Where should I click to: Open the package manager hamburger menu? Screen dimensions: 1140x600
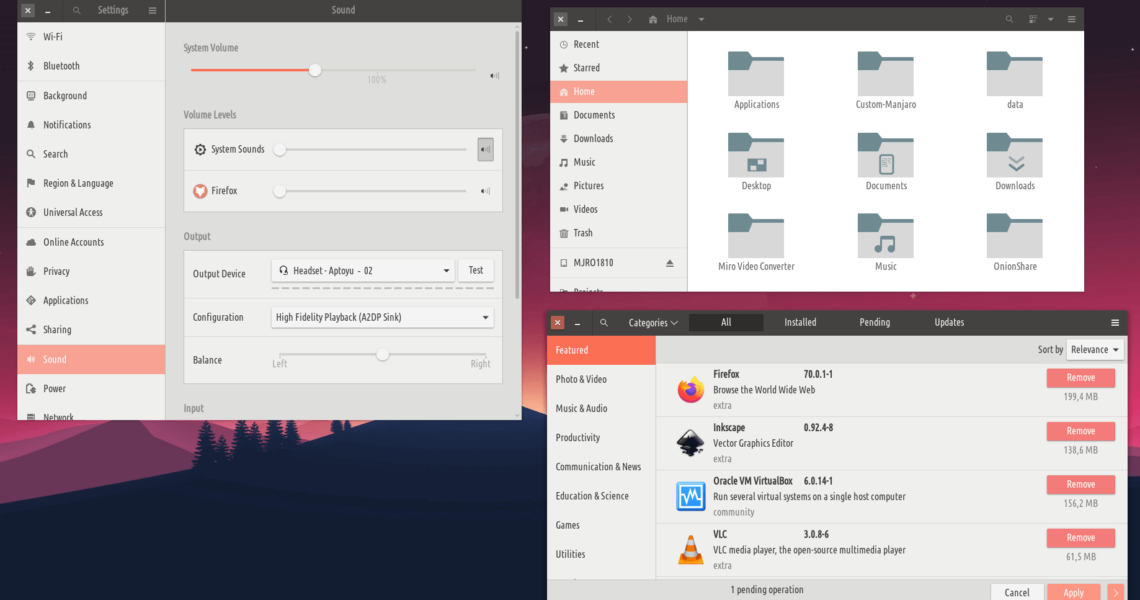[1114, 323]
